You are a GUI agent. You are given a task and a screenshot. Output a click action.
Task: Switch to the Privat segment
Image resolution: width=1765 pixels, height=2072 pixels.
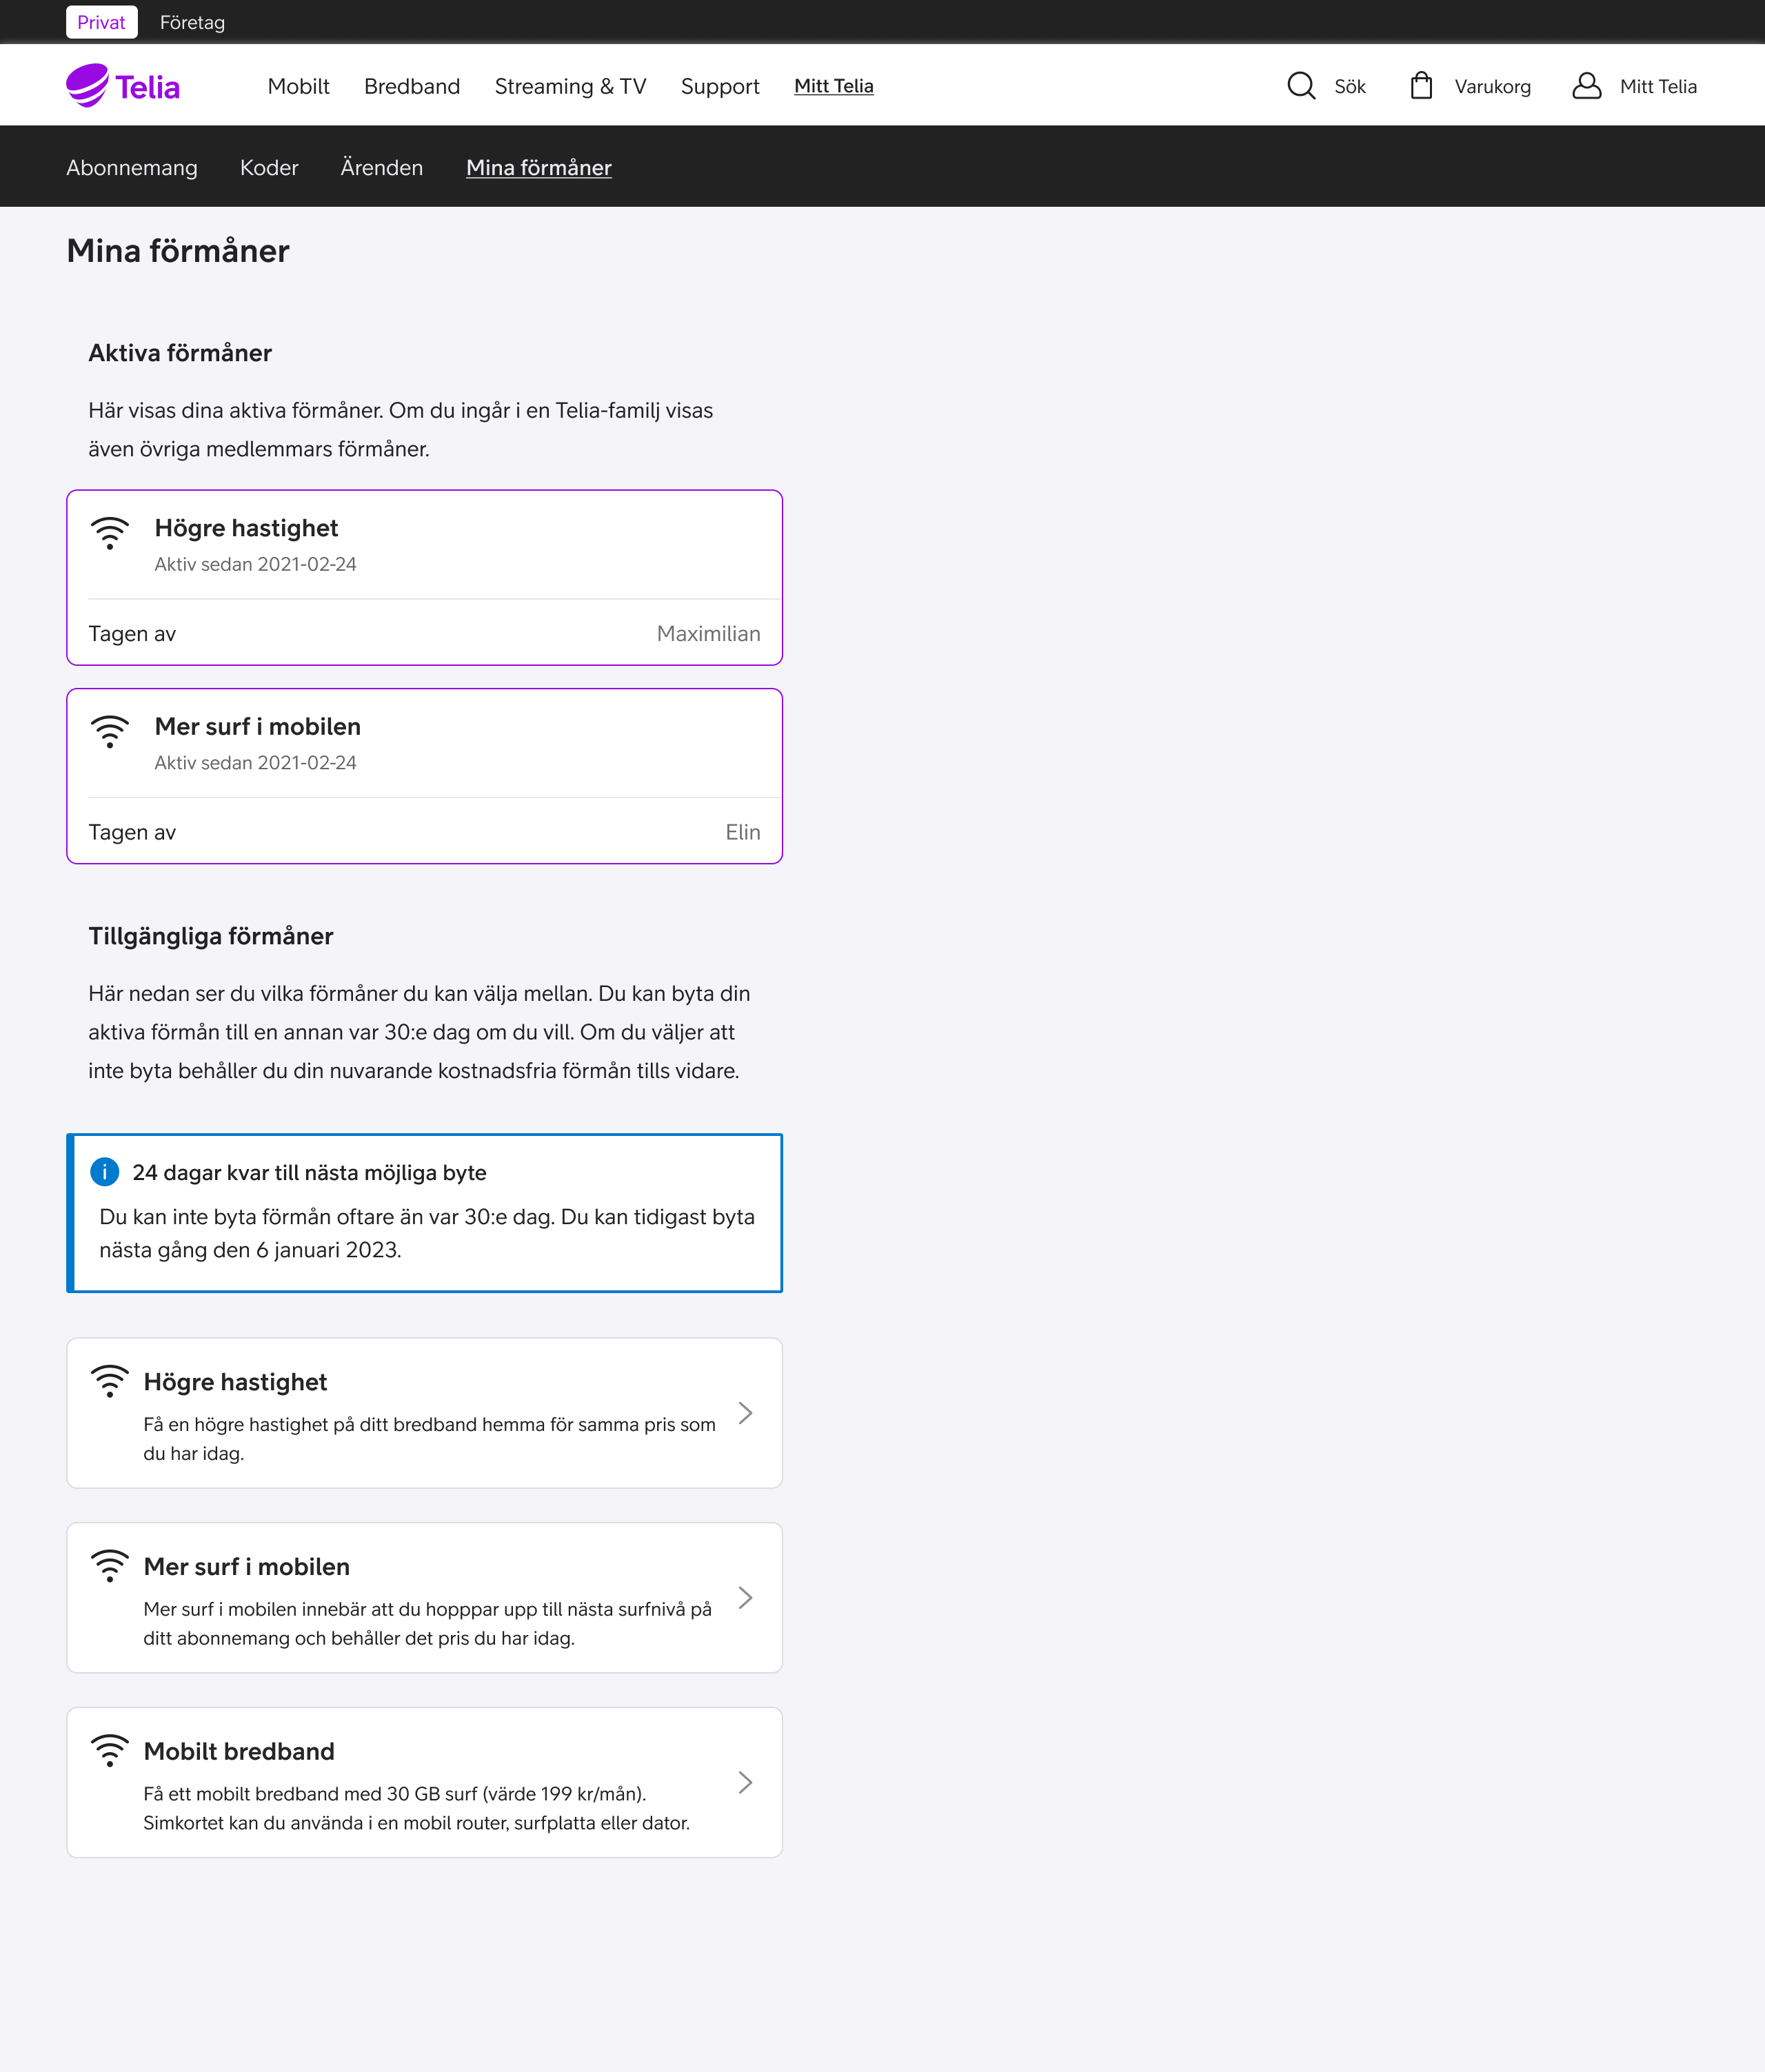pos(101,22)
